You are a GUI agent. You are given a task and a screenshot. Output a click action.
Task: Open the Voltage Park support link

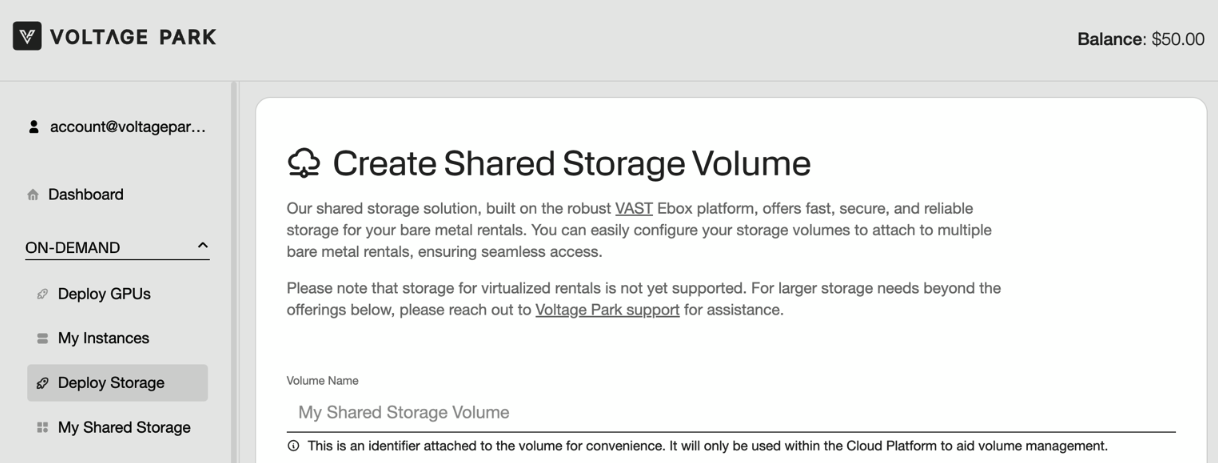click(x=607, y=310)
